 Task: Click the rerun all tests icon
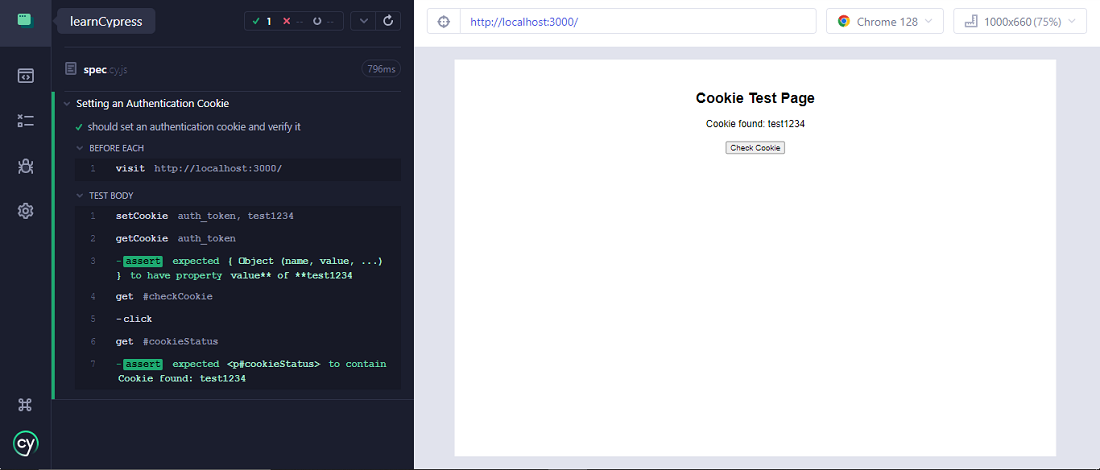pyautogui.click(x=388, y=21)
